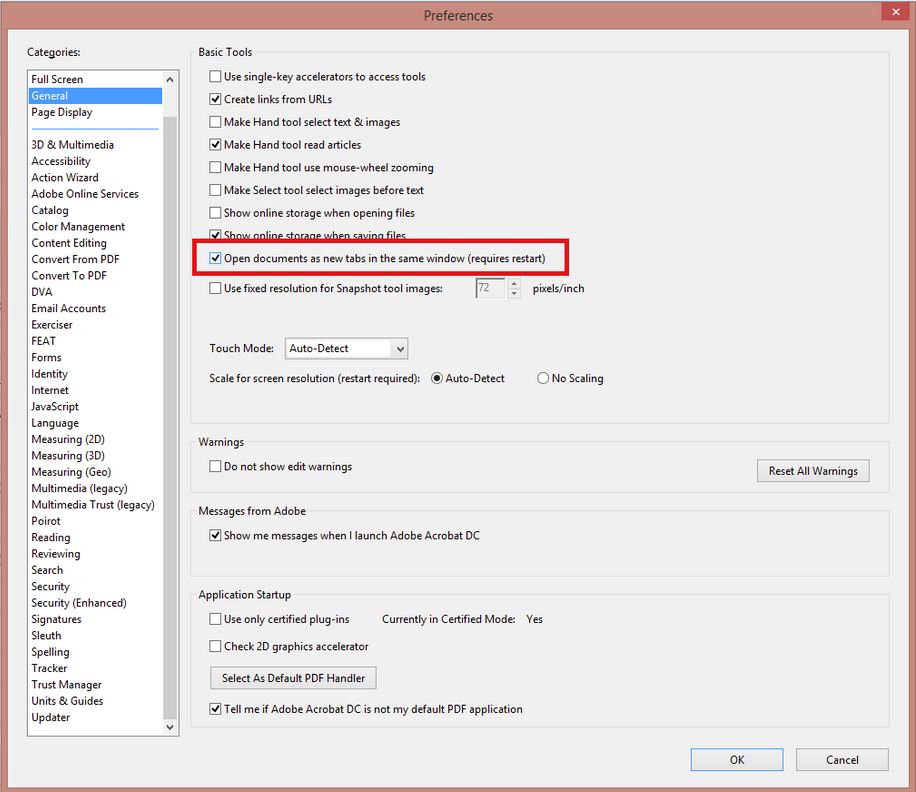Select No Scaling radio button

point(543,378)
